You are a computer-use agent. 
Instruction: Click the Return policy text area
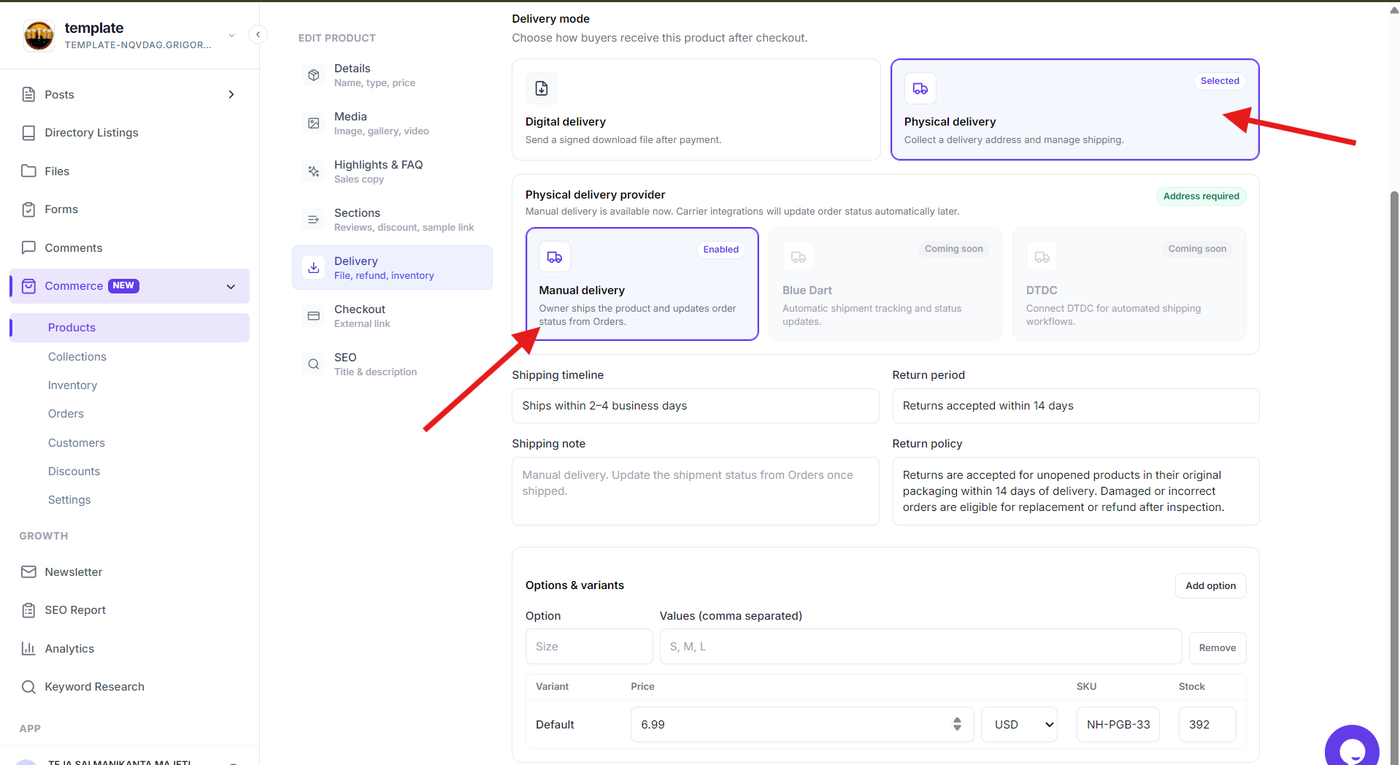[x=1076, y=491]
